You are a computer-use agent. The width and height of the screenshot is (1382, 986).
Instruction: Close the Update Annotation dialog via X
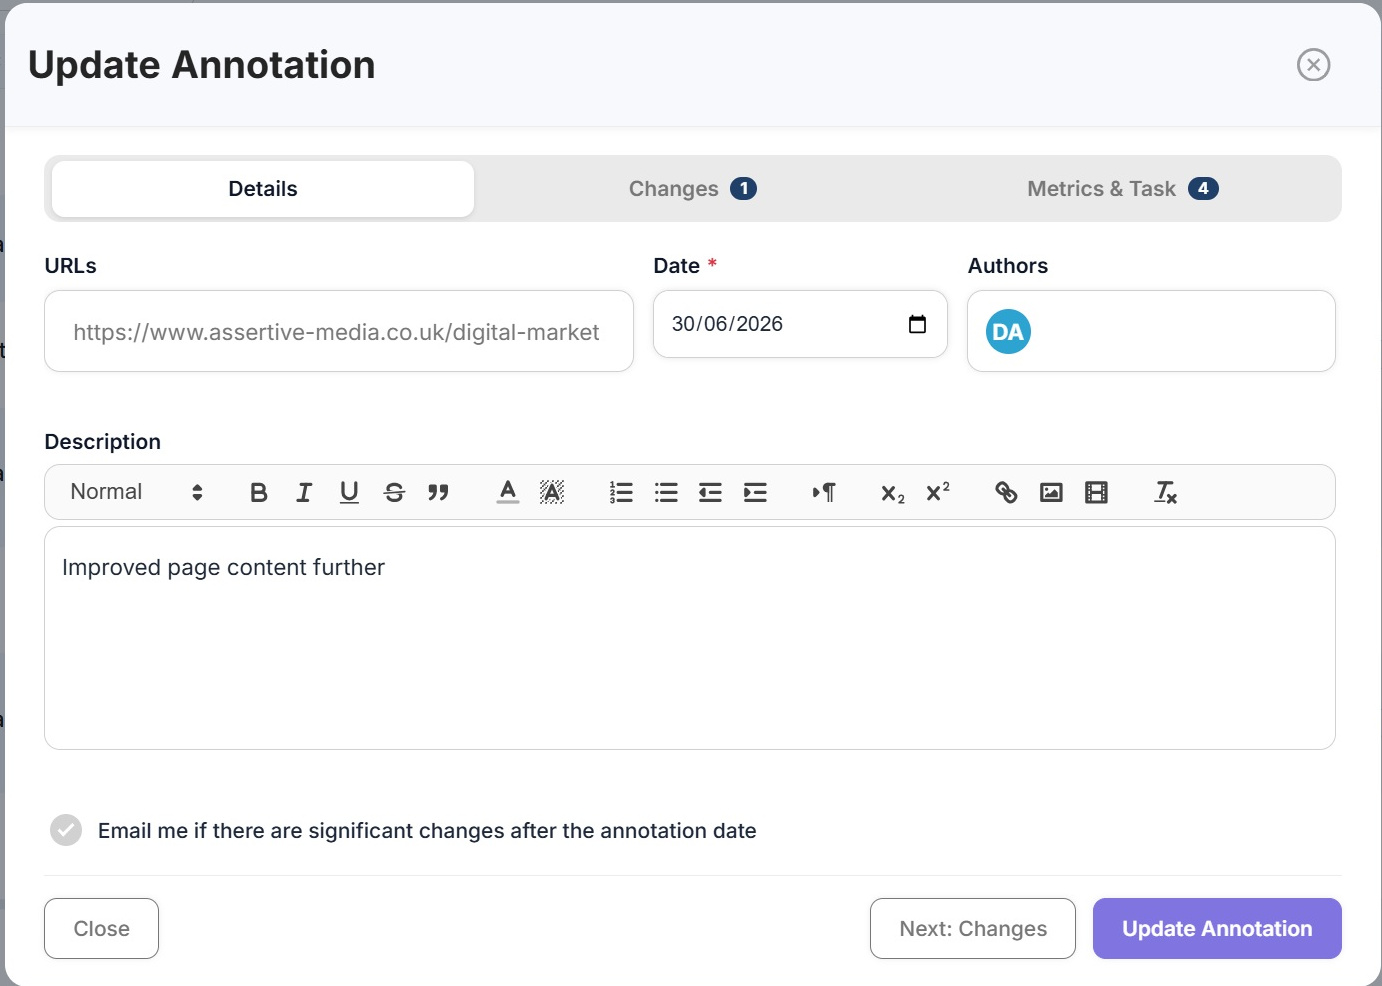coord(1313,65)
